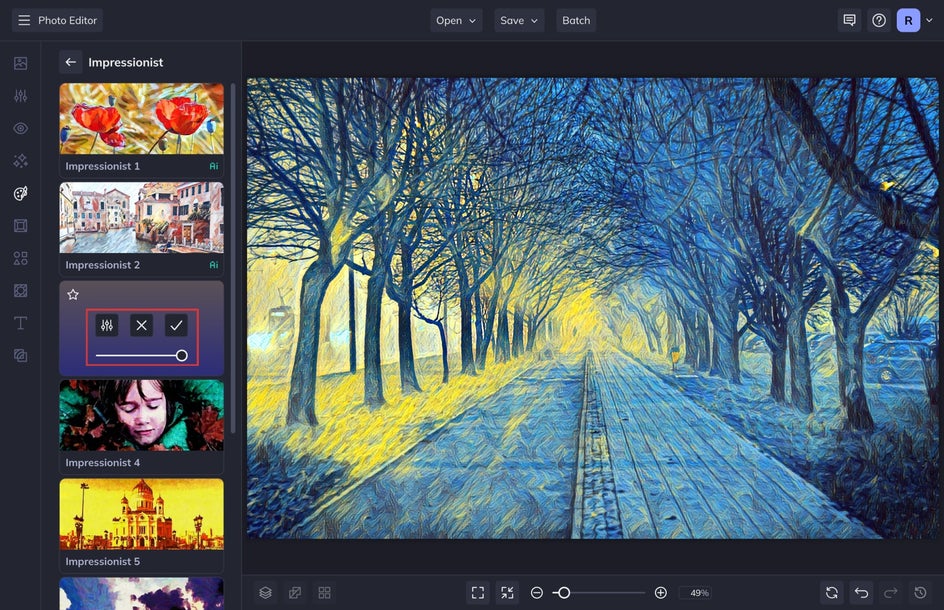Screen dimensions: 944x610
Task: Open the Edit adjustments sliders sidebar icon
Action: pos(20,96)
